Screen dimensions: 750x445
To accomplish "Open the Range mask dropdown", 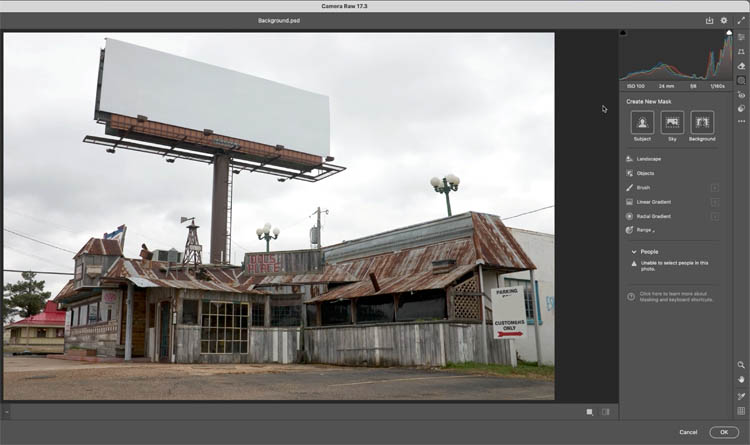I will 646,230.
